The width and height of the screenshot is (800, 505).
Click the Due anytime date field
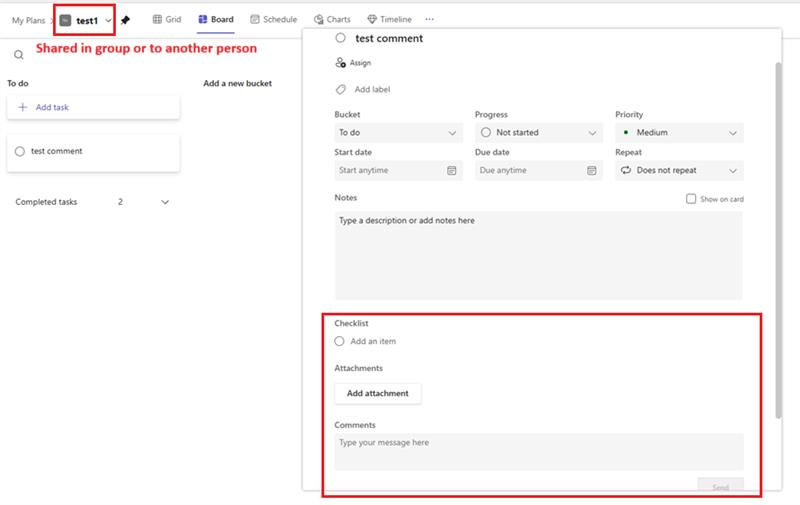tap(539, 170)
